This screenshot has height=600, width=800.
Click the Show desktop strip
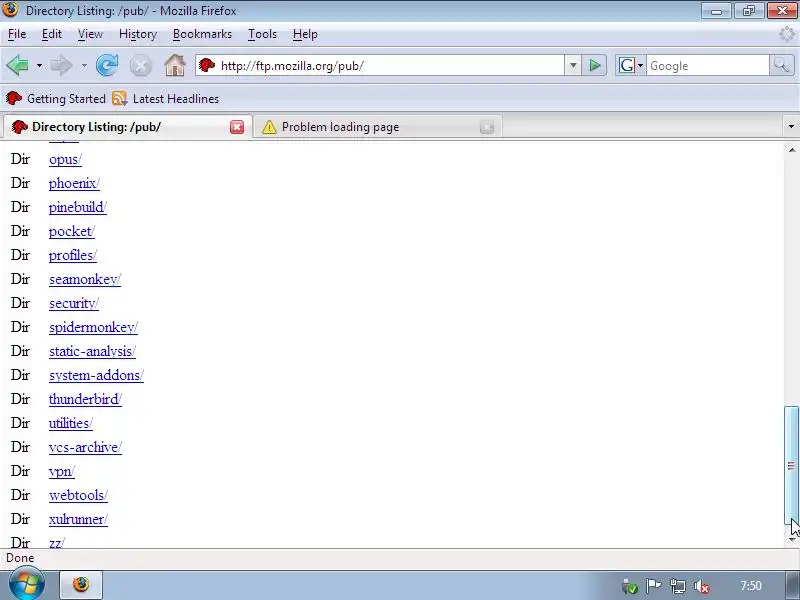(x=792, y=585)
